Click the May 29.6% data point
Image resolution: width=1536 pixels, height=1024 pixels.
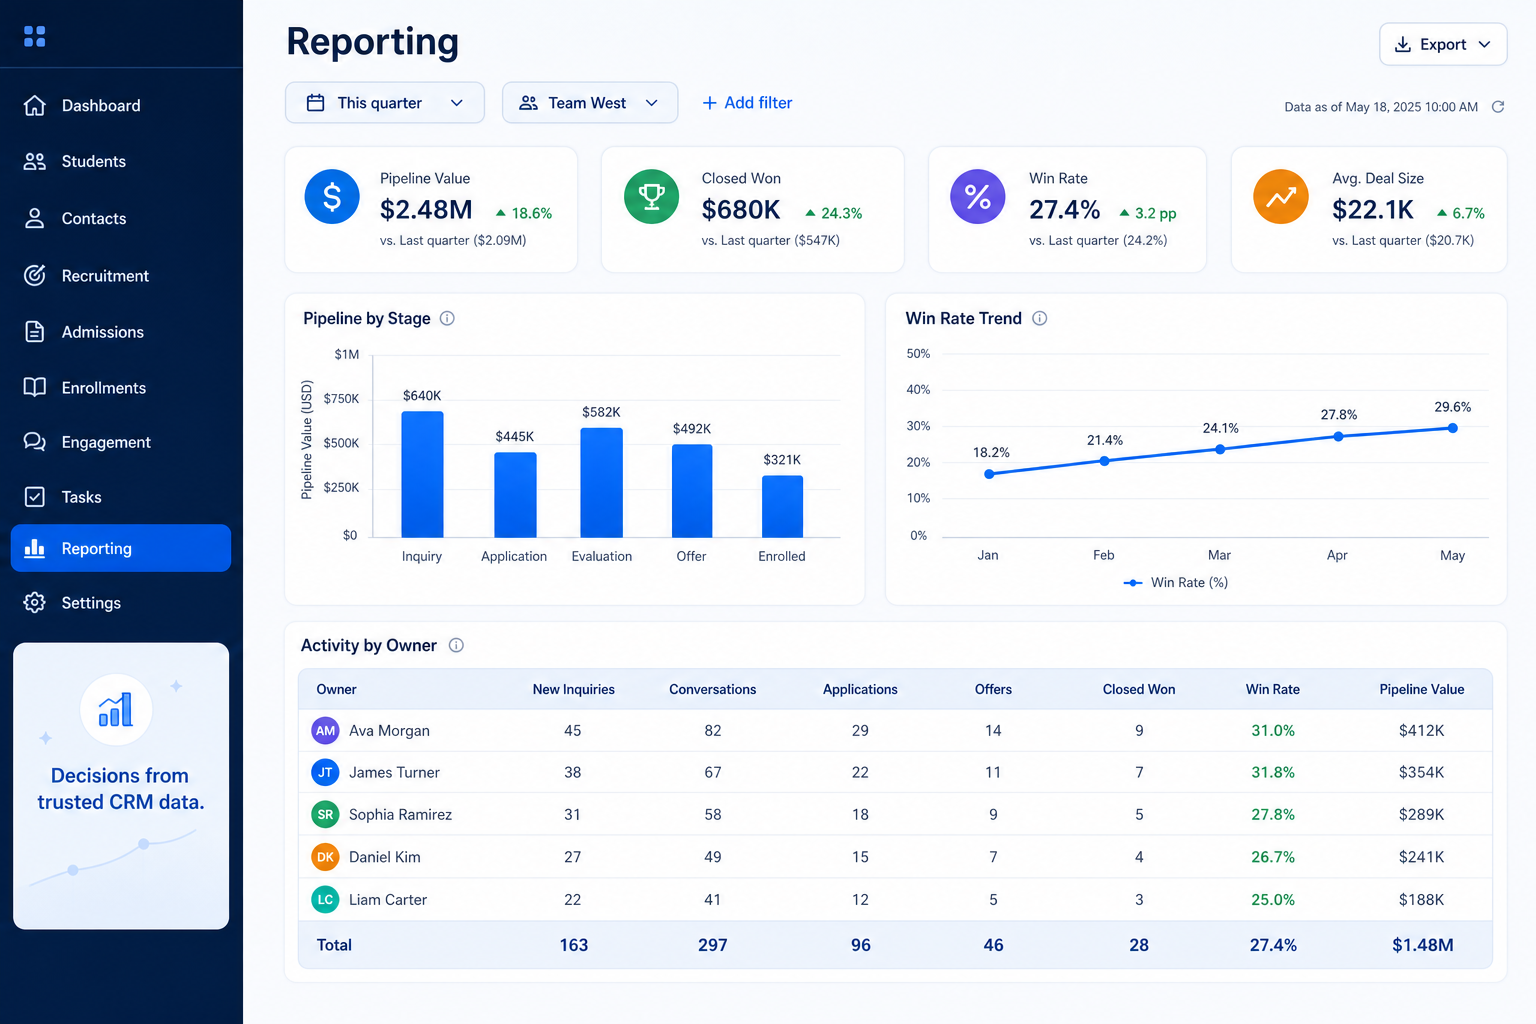(1452, 428)
